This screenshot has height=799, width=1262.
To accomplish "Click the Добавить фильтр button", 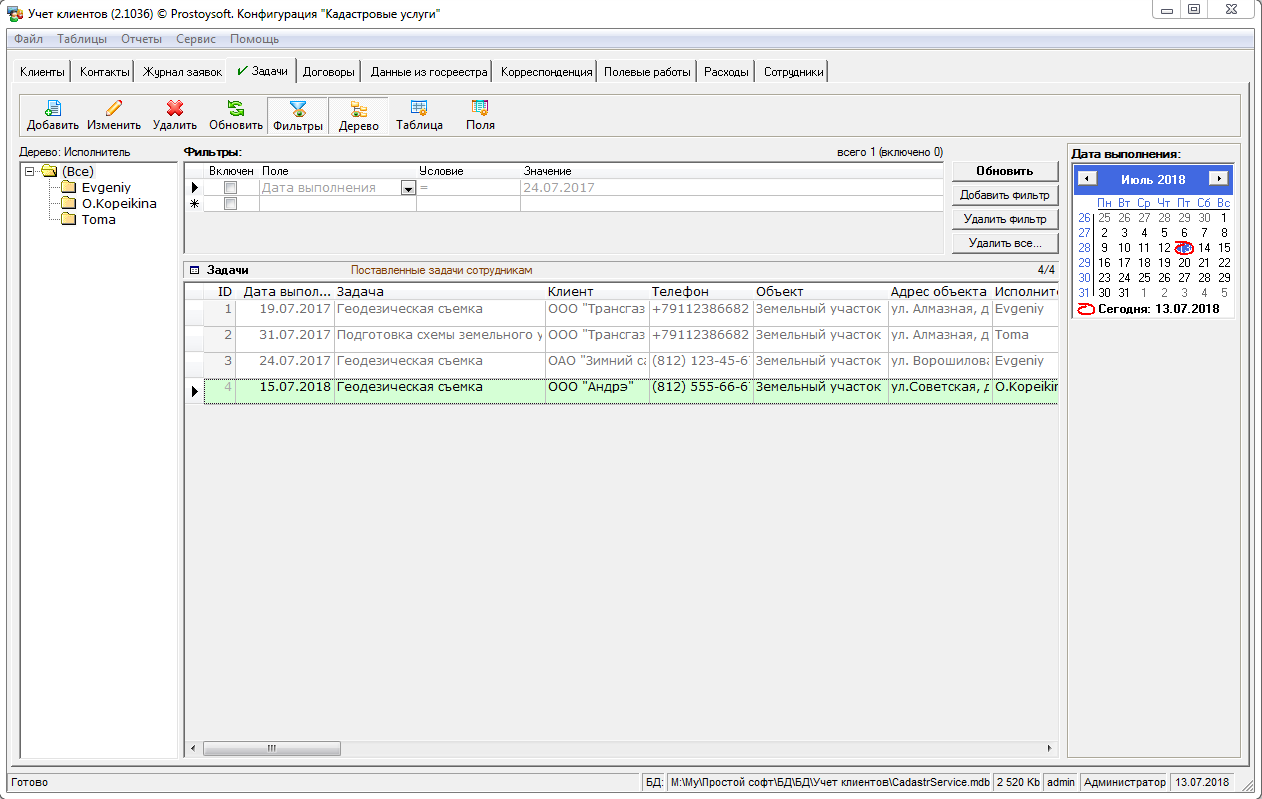I will 1005,195.
